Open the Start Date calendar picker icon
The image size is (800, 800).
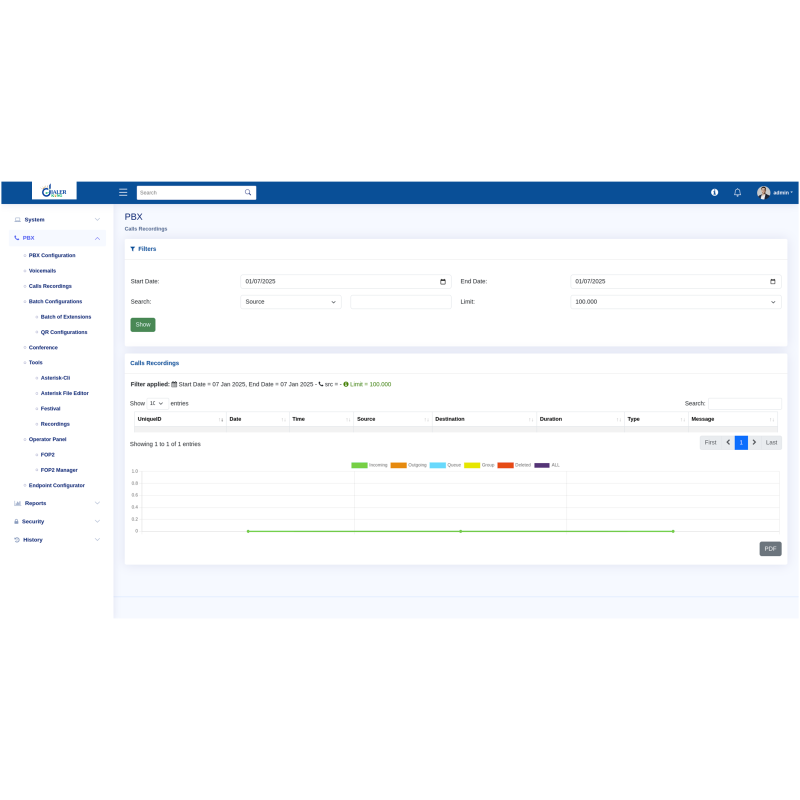443,282
